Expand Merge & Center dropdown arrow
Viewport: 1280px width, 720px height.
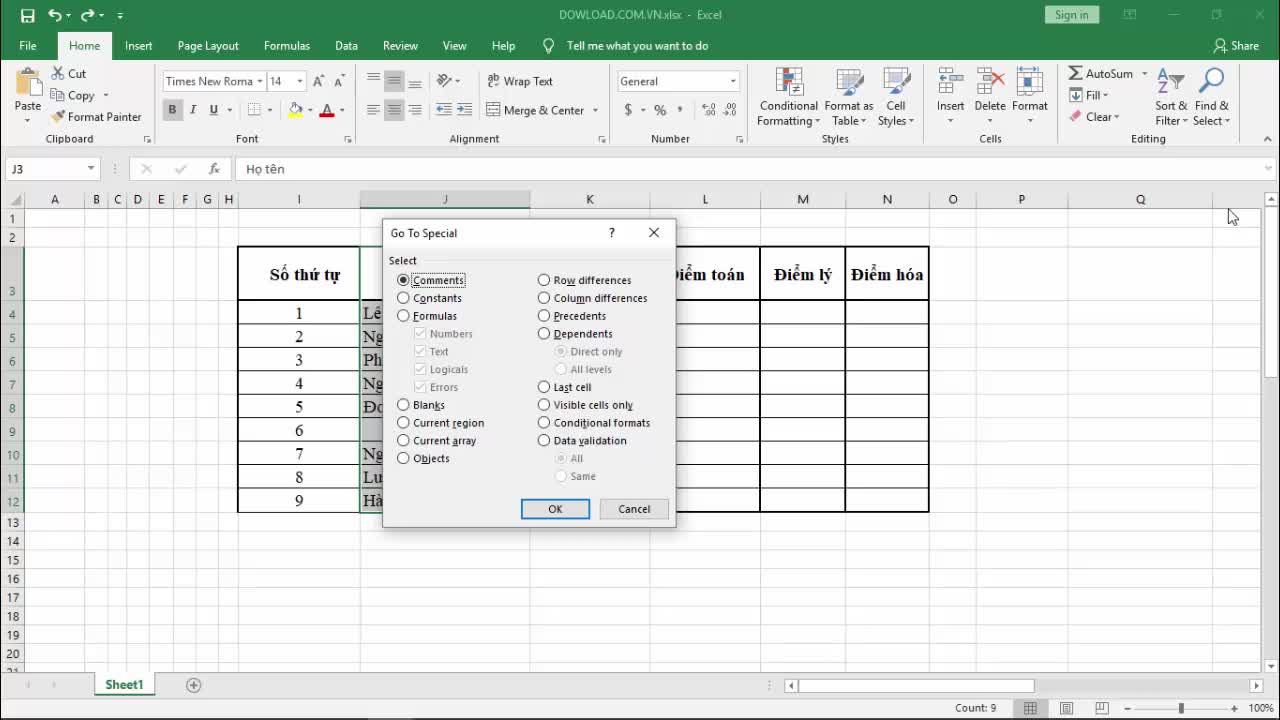596,110
